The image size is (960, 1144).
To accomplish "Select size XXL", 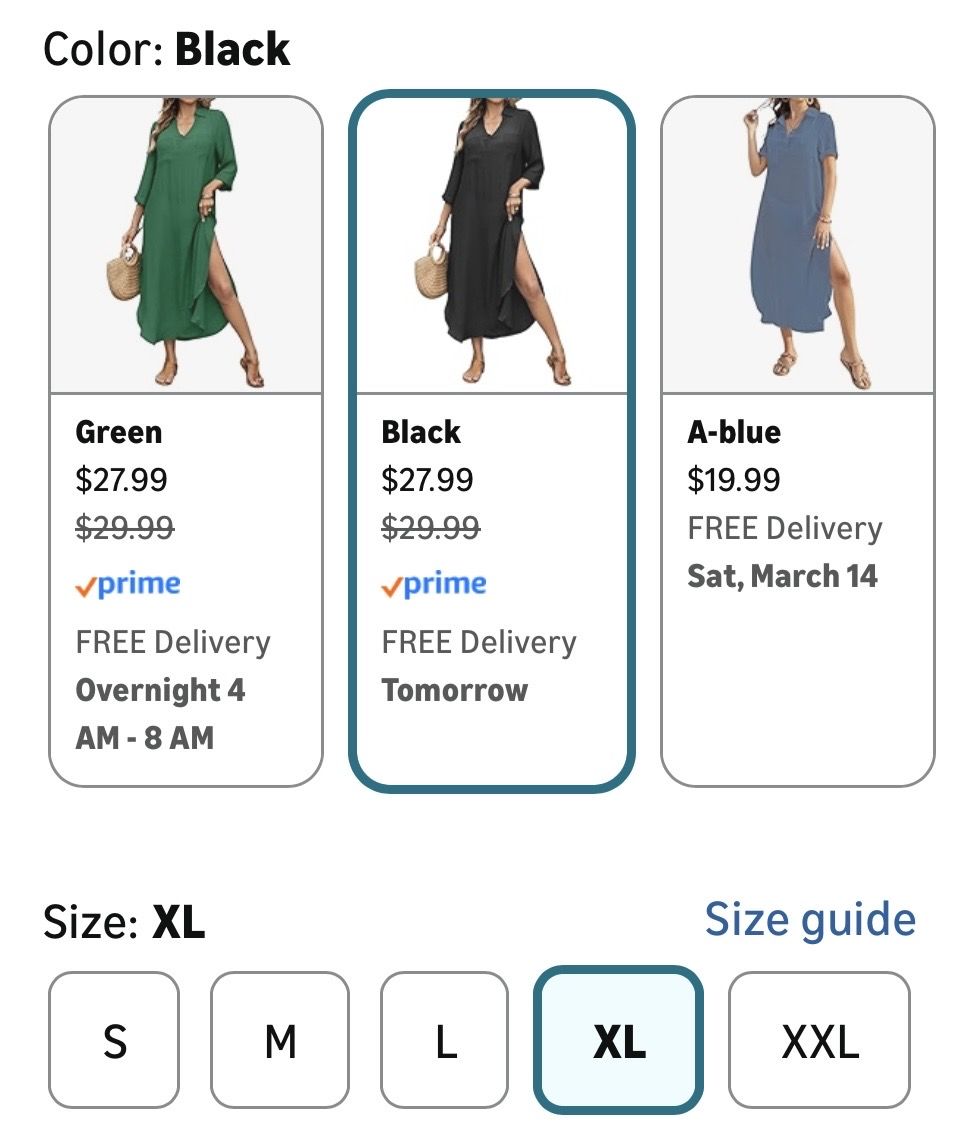I will point(819,1040).
